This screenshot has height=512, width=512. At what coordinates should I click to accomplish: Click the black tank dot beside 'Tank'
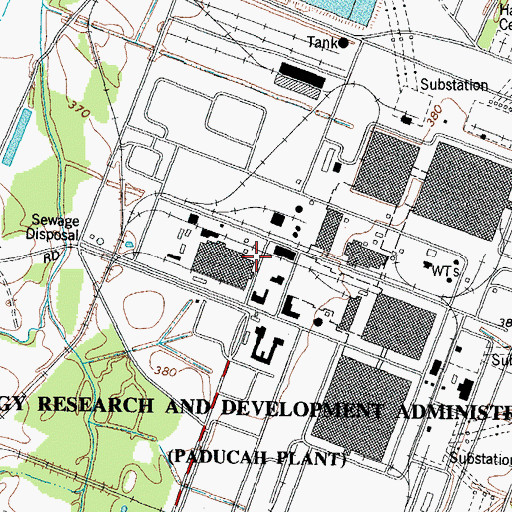[x=344, y=43]
